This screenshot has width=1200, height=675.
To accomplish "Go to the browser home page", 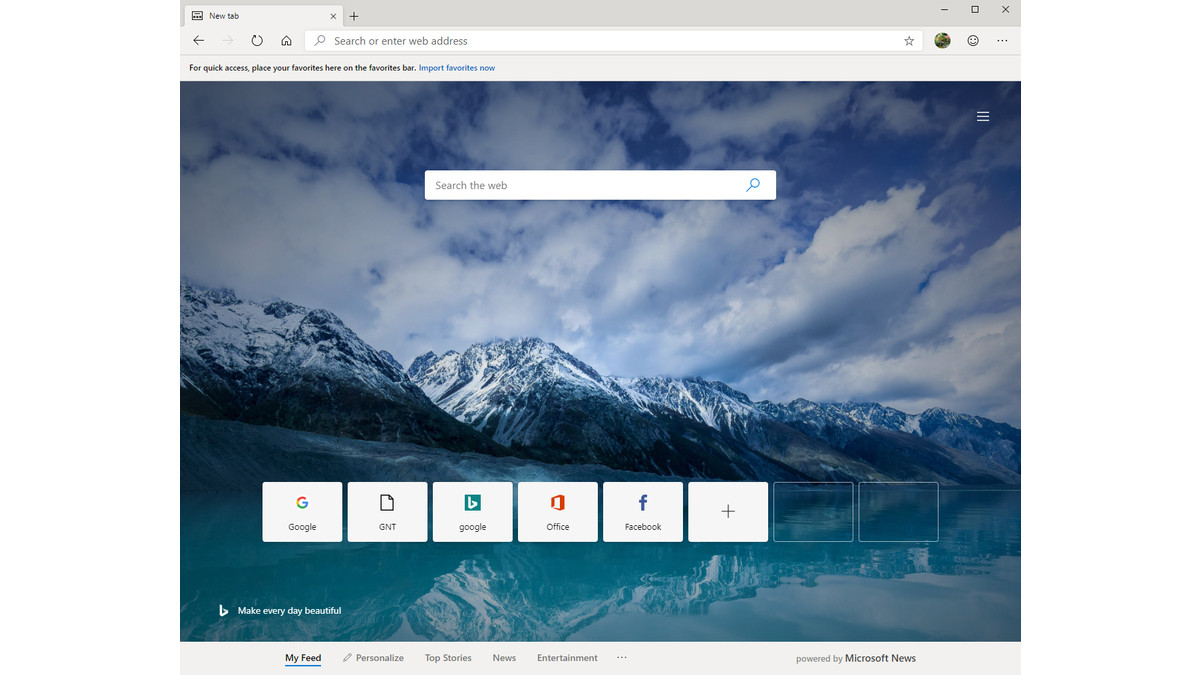I will [286, 40].
